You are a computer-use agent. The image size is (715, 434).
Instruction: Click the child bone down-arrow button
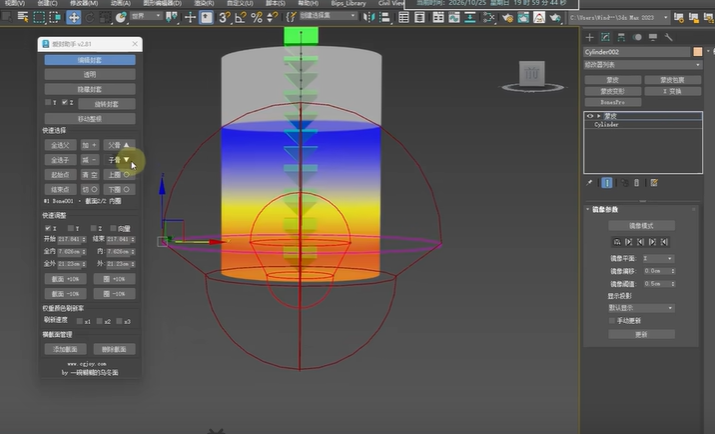[119, 160]
